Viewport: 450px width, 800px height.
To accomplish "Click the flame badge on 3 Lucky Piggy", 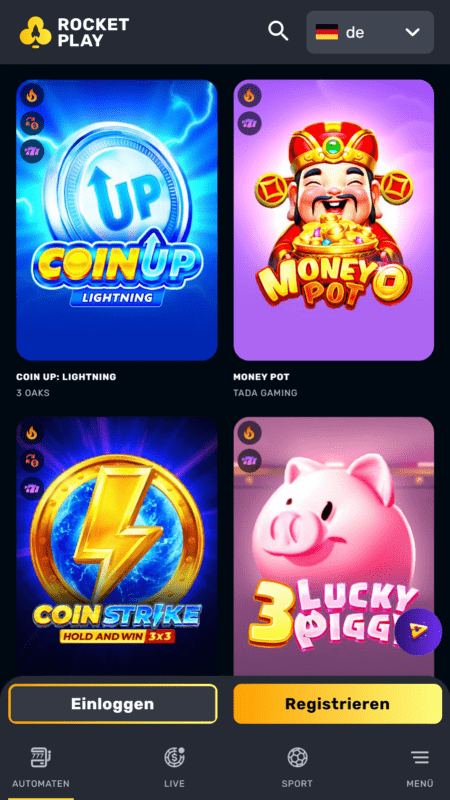I will [249, 433].
